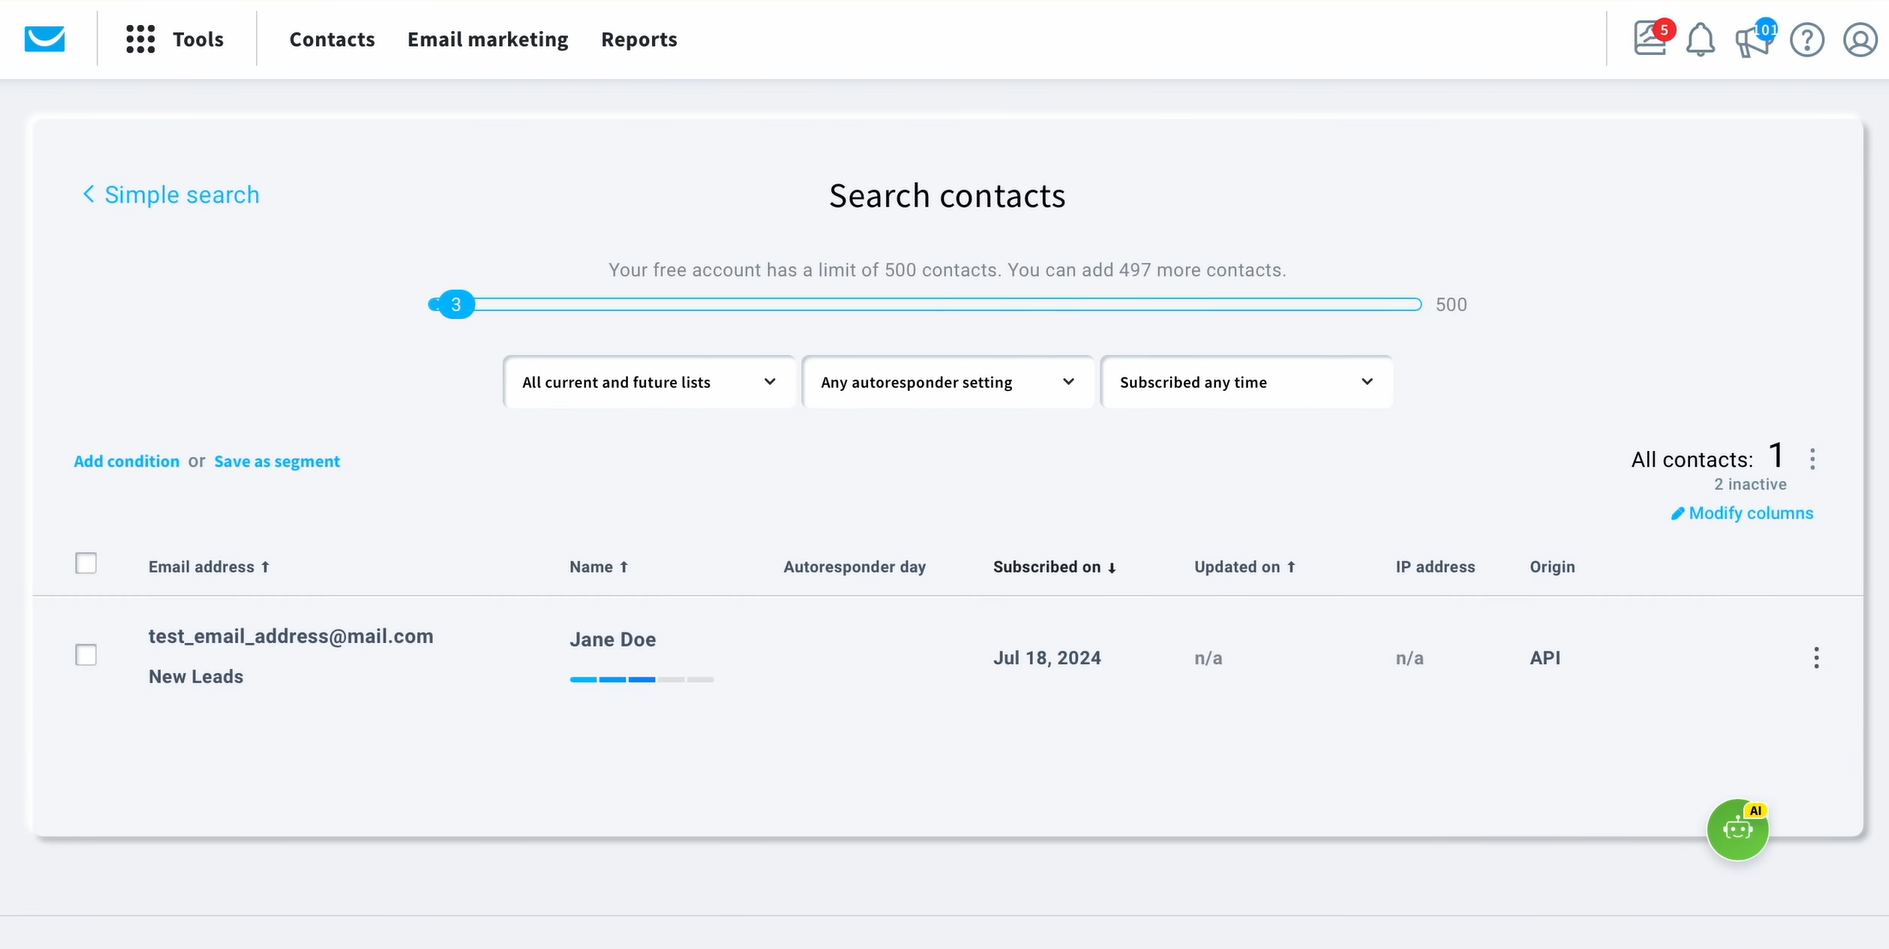Select the test_email_address@mail.com row checkbox
Image resolution: width=1889 pixels, height=949 pixels.
[87, 655]
